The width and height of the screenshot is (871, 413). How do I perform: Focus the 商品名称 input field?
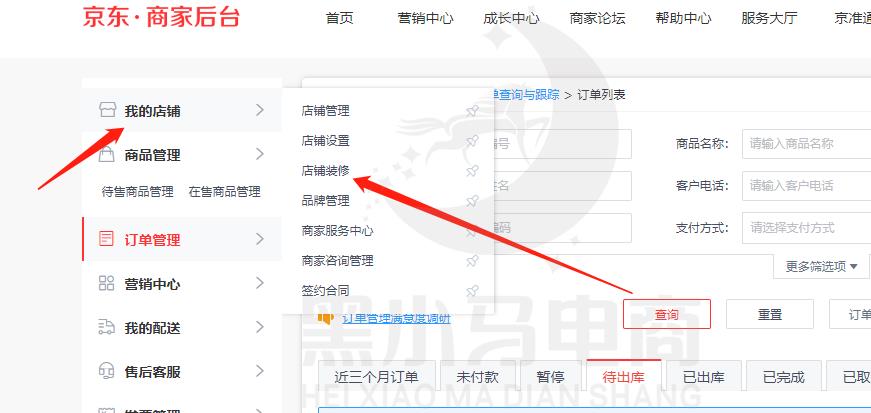(807, 144)
